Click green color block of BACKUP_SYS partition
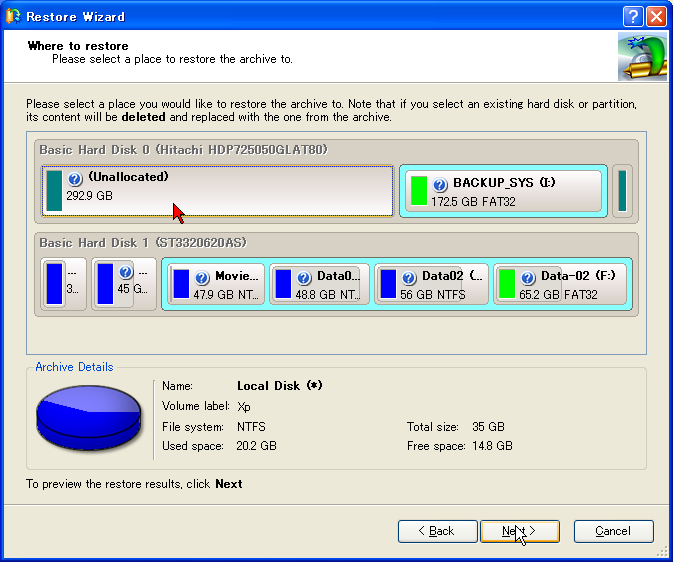The width and height of the screenshot is (673, 562). (x=419, y=191)
